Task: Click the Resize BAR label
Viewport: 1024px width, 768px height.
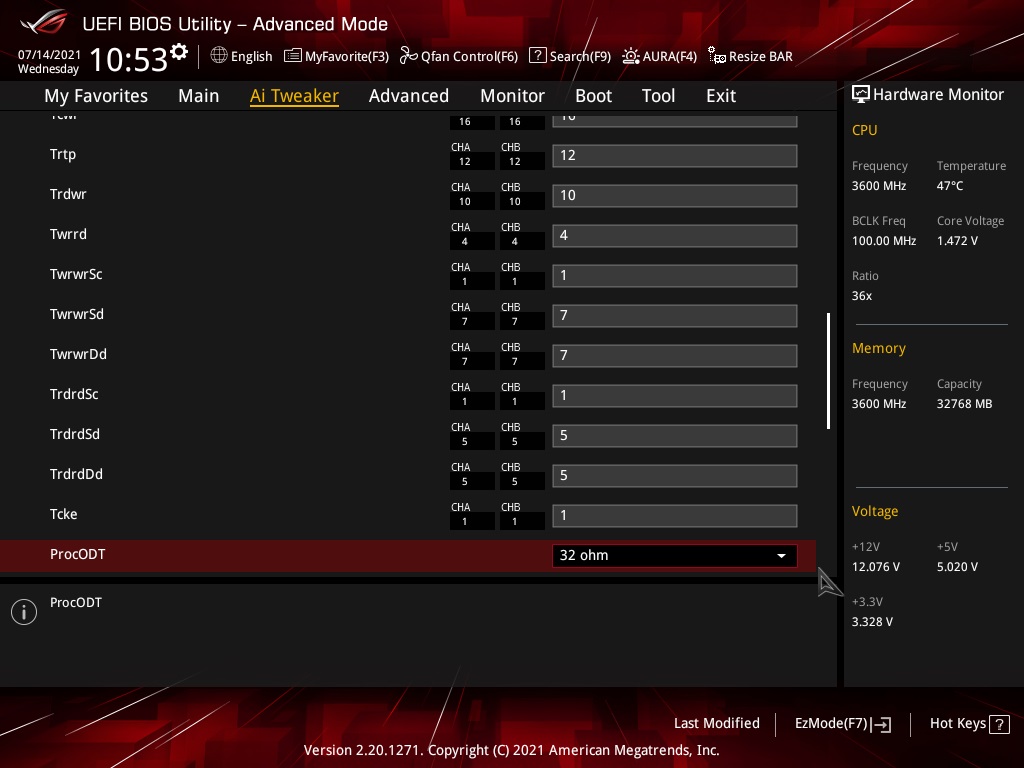Action: coord(761,56)
